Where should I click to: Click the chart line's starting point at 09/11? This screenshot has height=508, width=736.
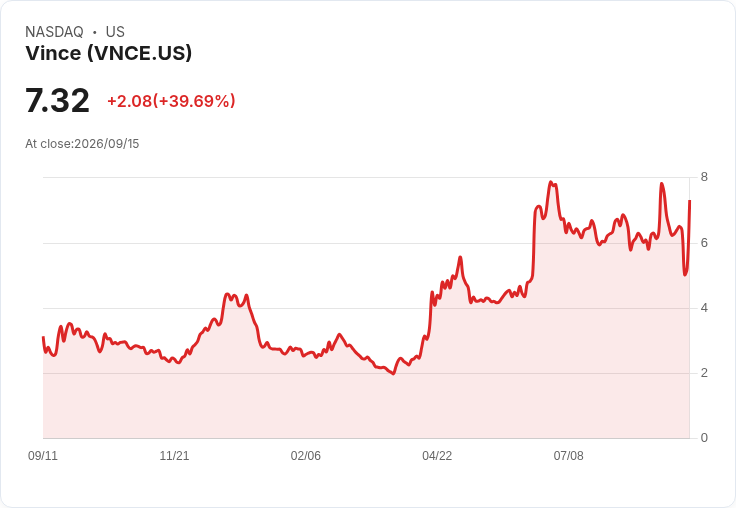click(x=43, y=337)
